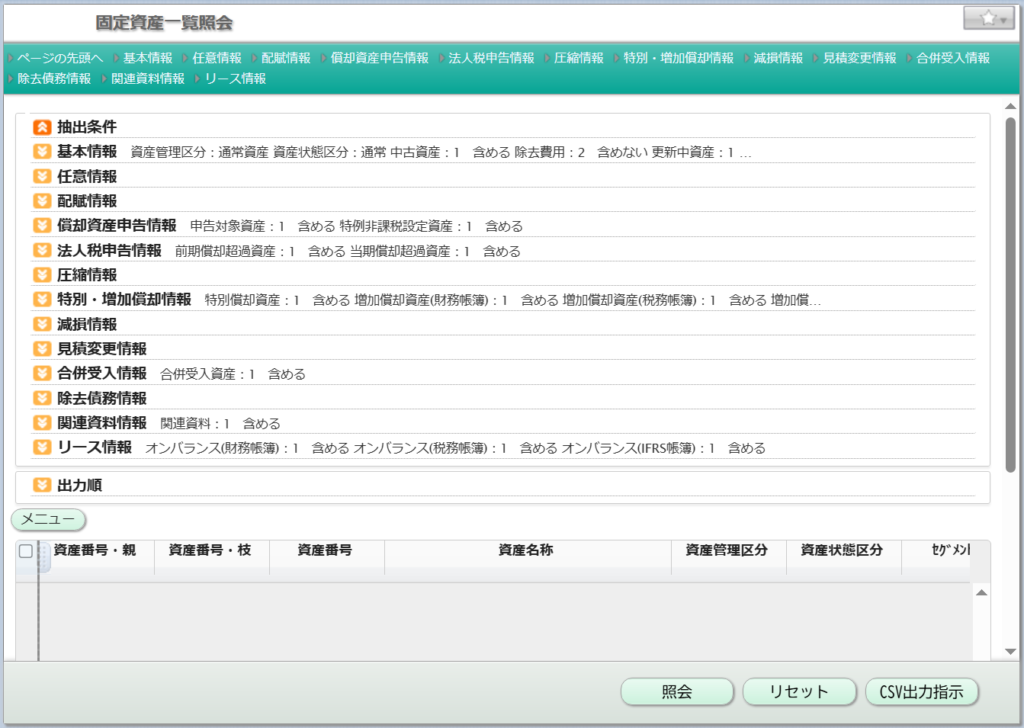The width and height of the screenshot is (1024, 728).
Task: Expand 基本情報 section arrow icon
Action: coord(41,152)
